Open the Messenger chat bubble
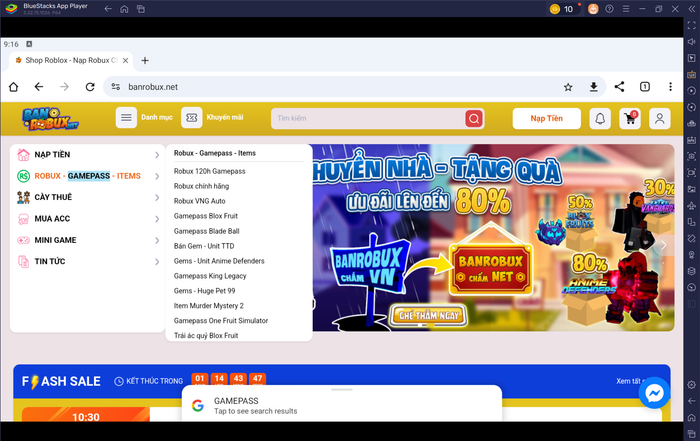 [x=654, y=393]
